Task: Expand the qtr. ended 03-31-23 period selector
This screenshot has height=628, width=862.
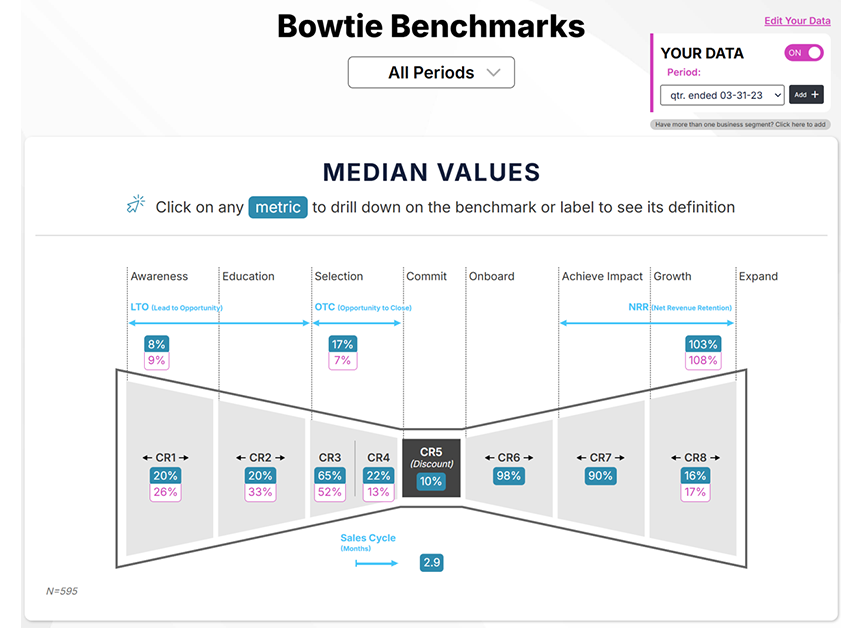Action: click(x=722, y=95)
